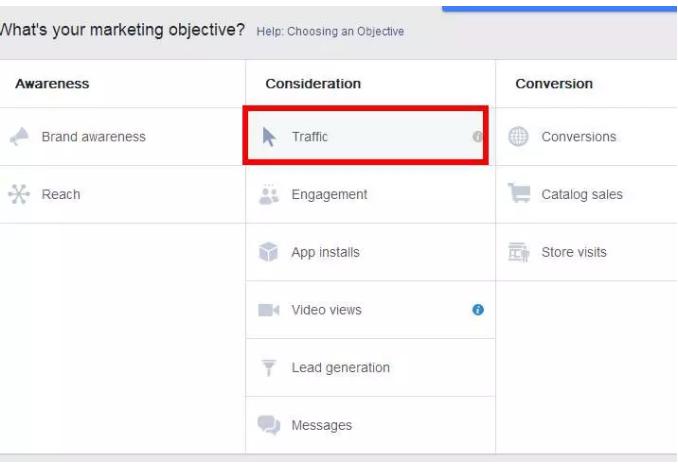Open the Video views info icon
This screenshot has width=678, height=464.
(x=478, y=310)
